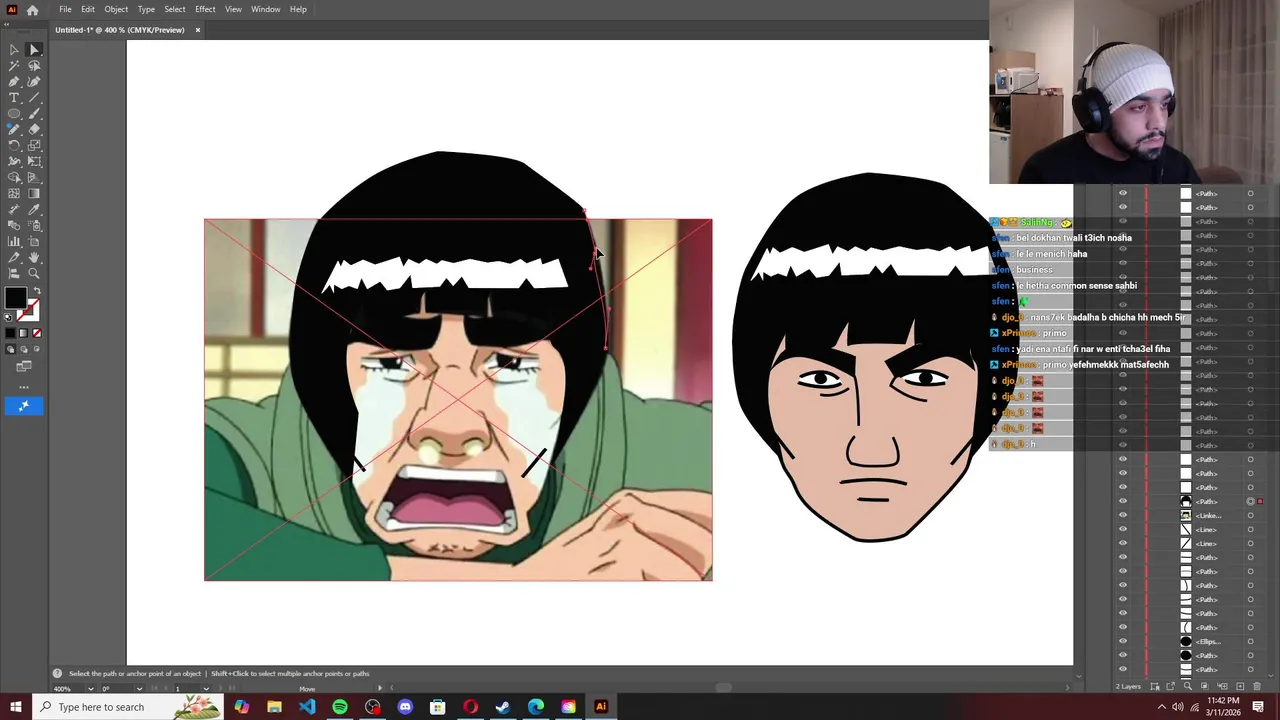Select the Scale tool
Viewport: 1280px width, 720px height.
(34, 145)
